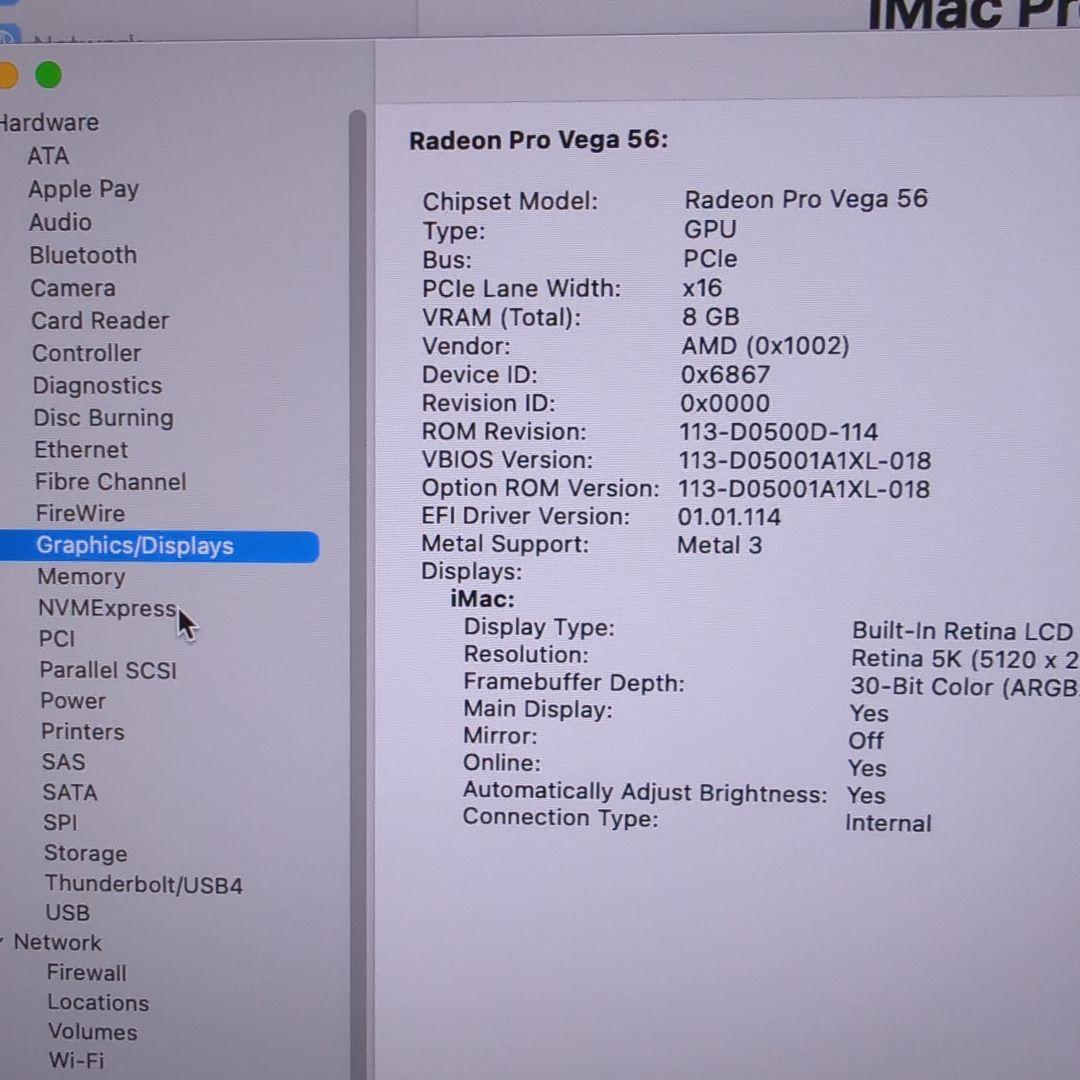View NVMExpress device information

coord(107,608)
